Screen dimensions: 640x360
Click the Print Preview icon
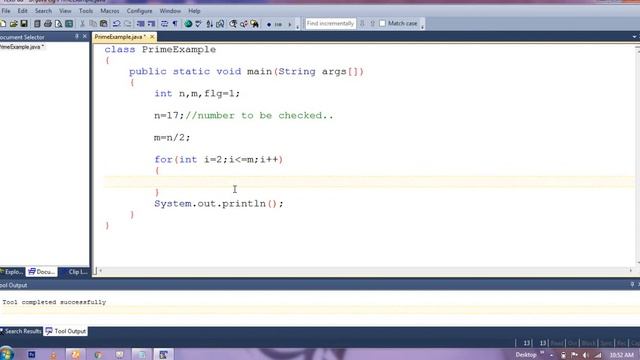tap(58, 24)
